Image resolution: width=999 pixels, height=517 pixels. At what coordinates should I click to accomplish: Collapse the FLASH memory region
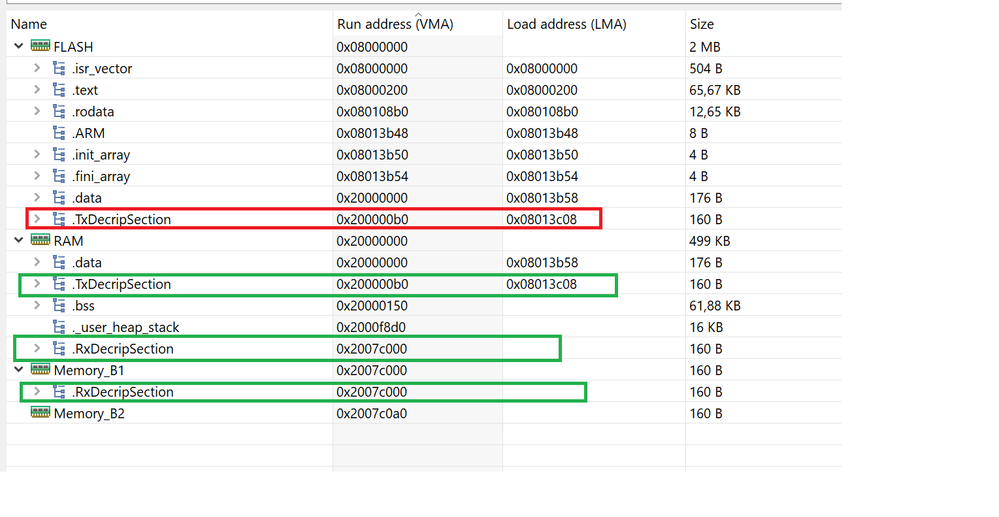[x=18, y=46]
